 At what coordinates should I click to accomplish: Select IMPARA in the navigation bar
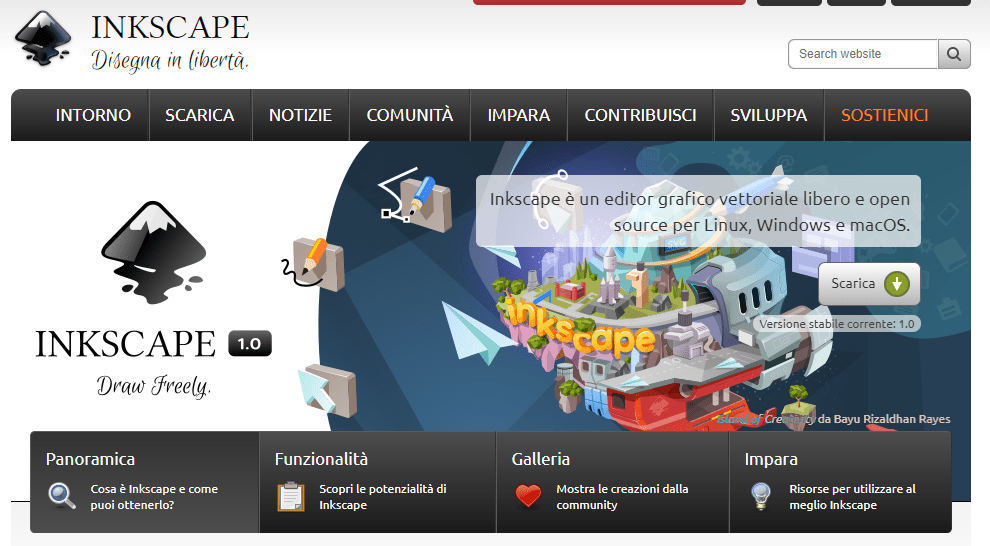coord(519,115)
